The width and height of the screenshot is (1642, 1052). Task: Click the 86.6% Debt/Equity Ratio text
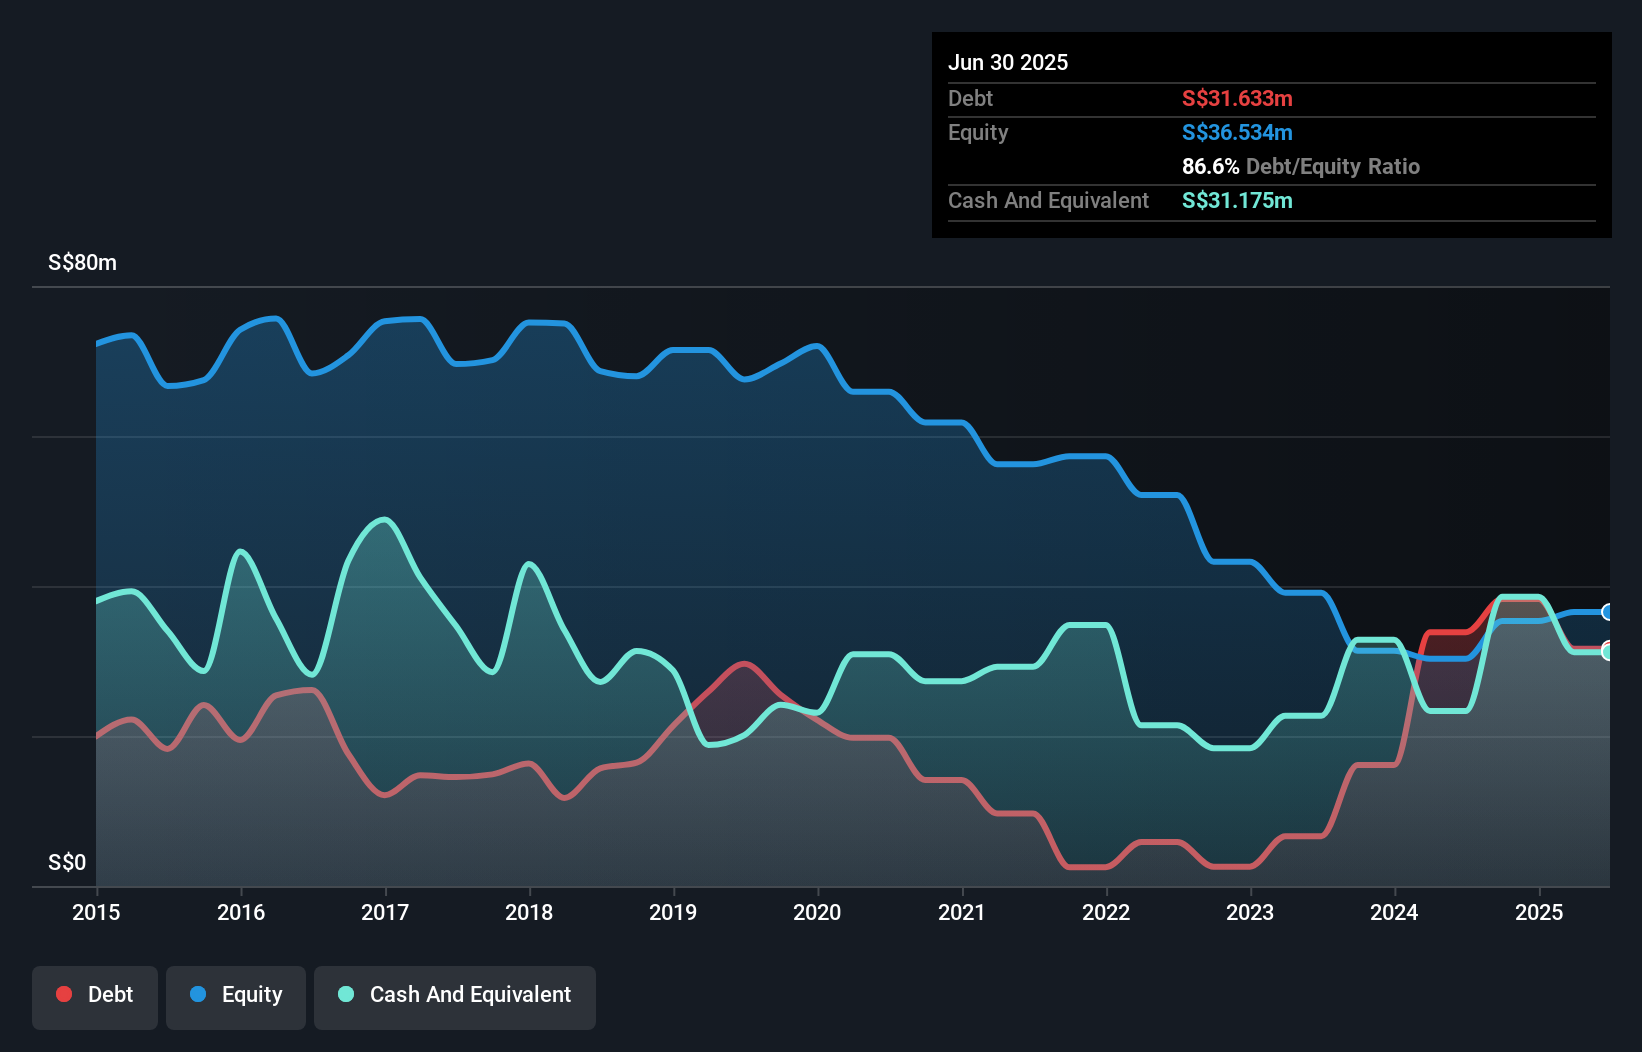(1301, 166)
